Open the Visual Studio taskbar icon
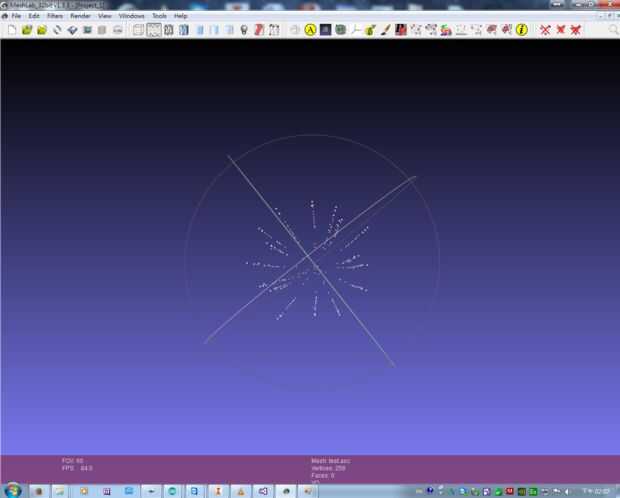 (x=263, y=491)
